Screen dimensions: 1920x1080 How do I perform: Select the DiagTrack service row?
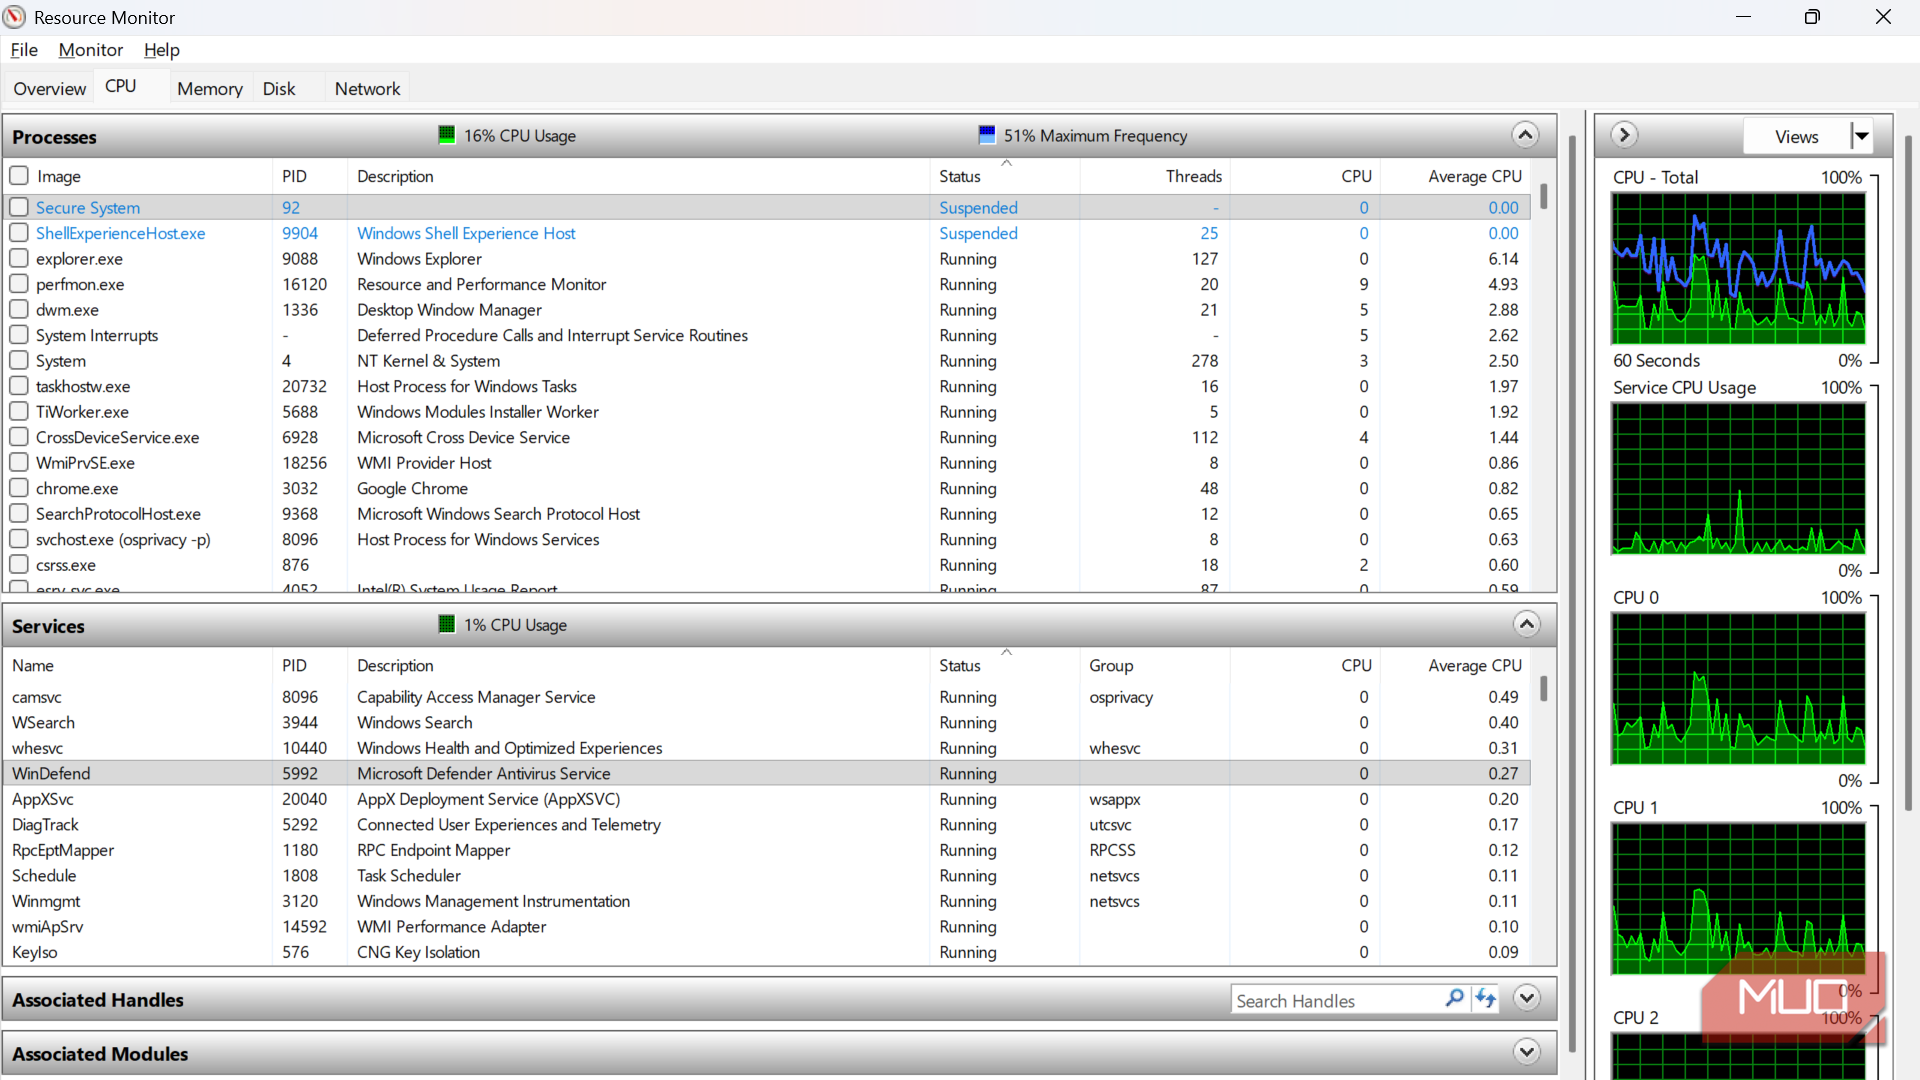point(766,824)
